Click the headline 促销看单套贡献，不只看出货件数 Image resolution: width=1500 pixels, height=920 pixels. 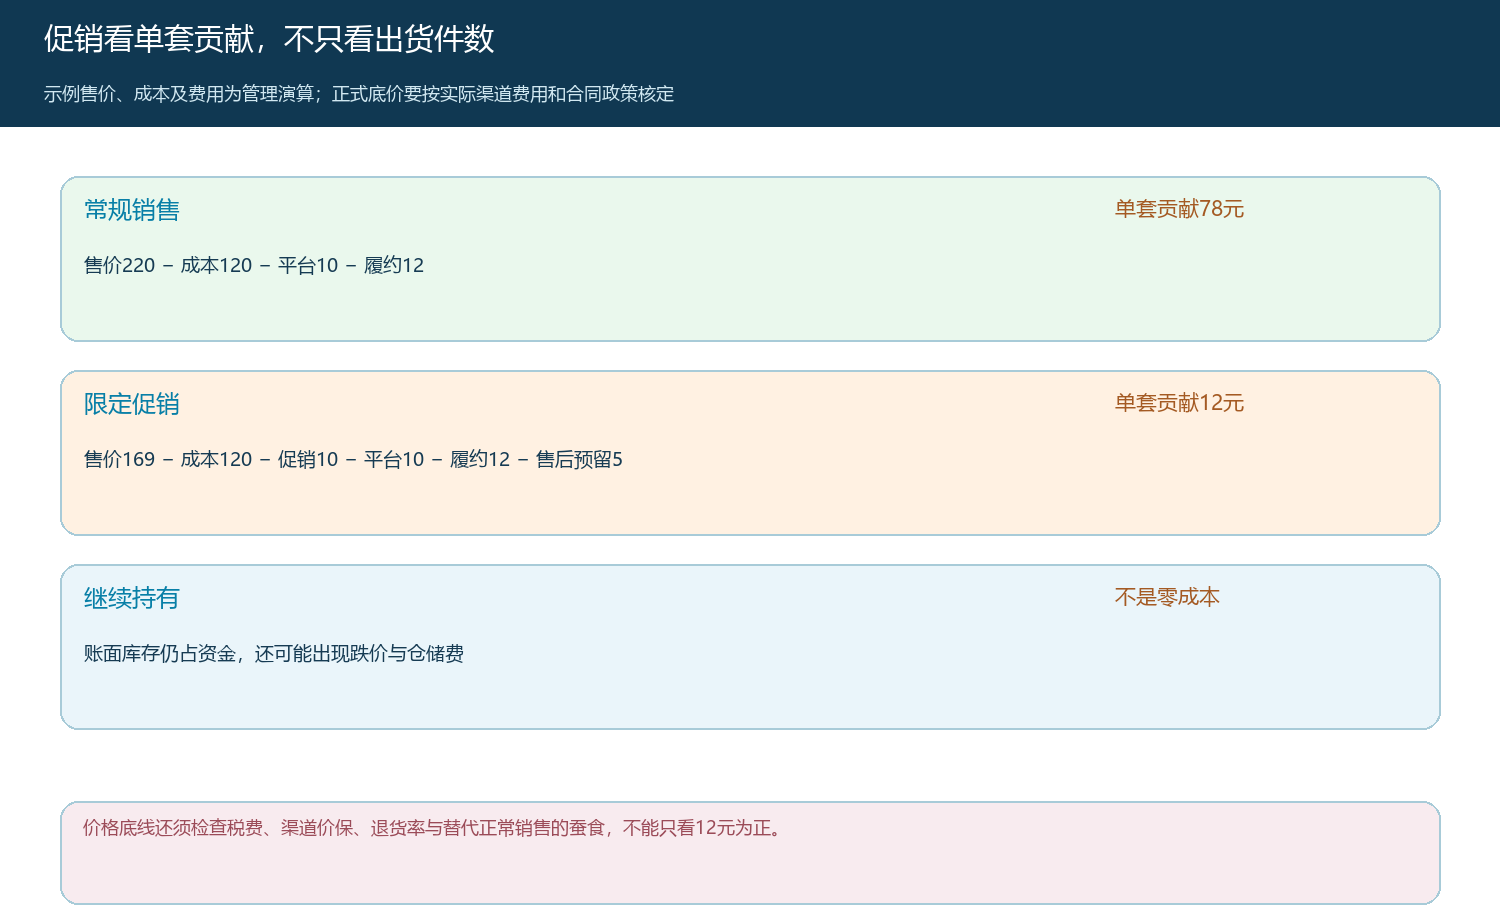(x=269, y=39)
